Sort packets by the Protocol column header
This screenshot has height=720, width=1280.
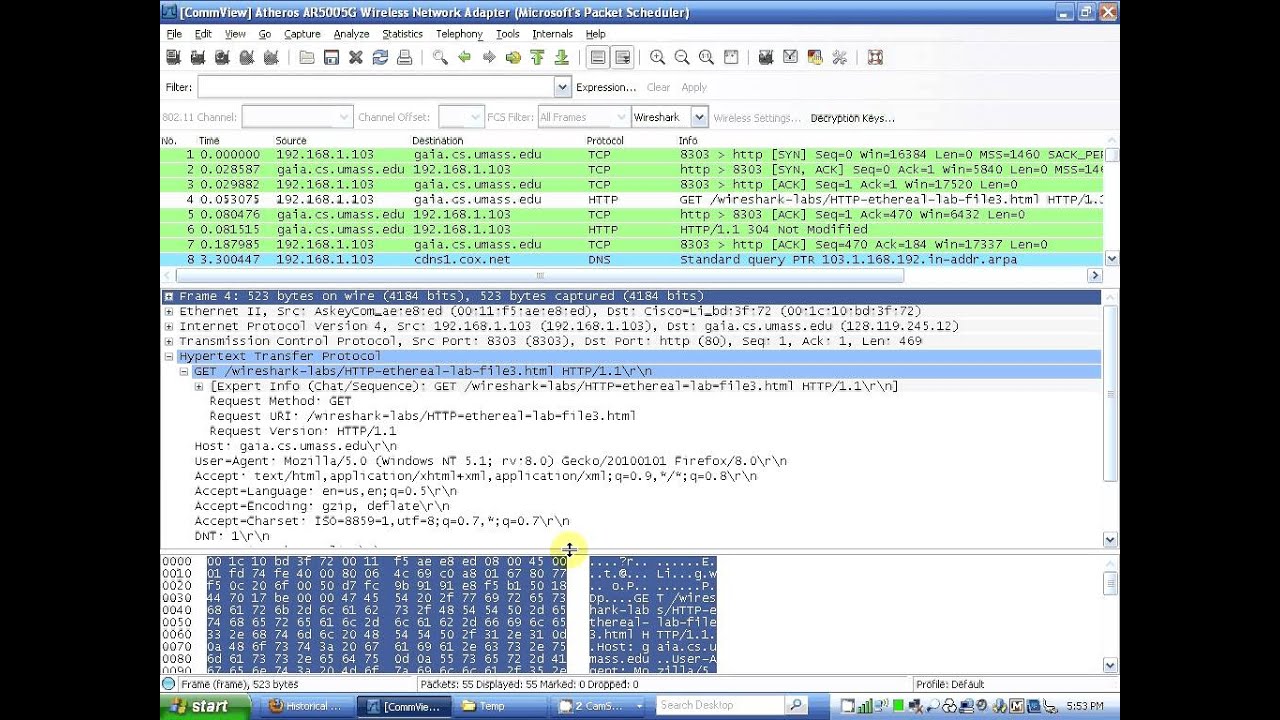pyautogui.click(x=605, y=141)
